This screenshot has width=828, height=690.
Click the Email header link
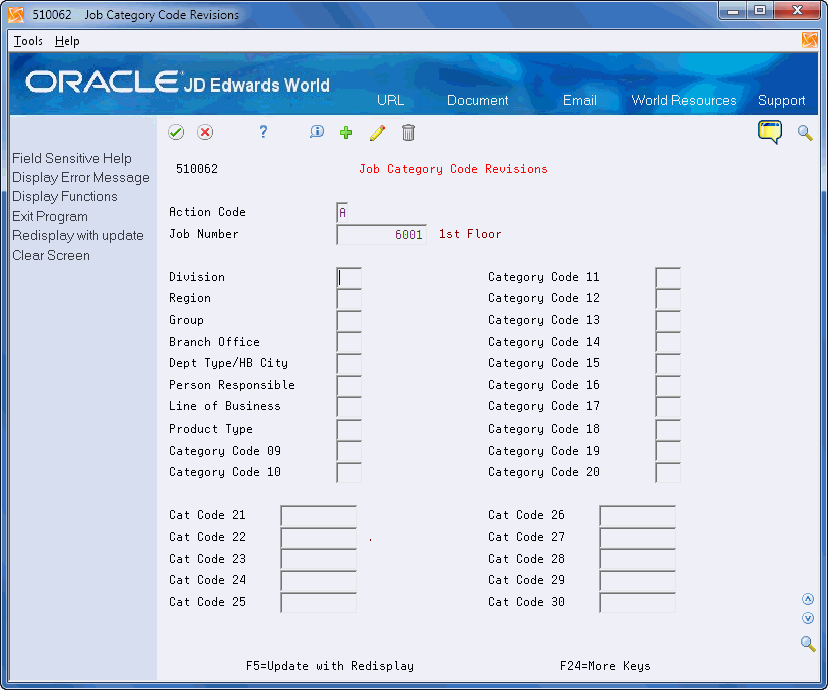coord(579,100)
